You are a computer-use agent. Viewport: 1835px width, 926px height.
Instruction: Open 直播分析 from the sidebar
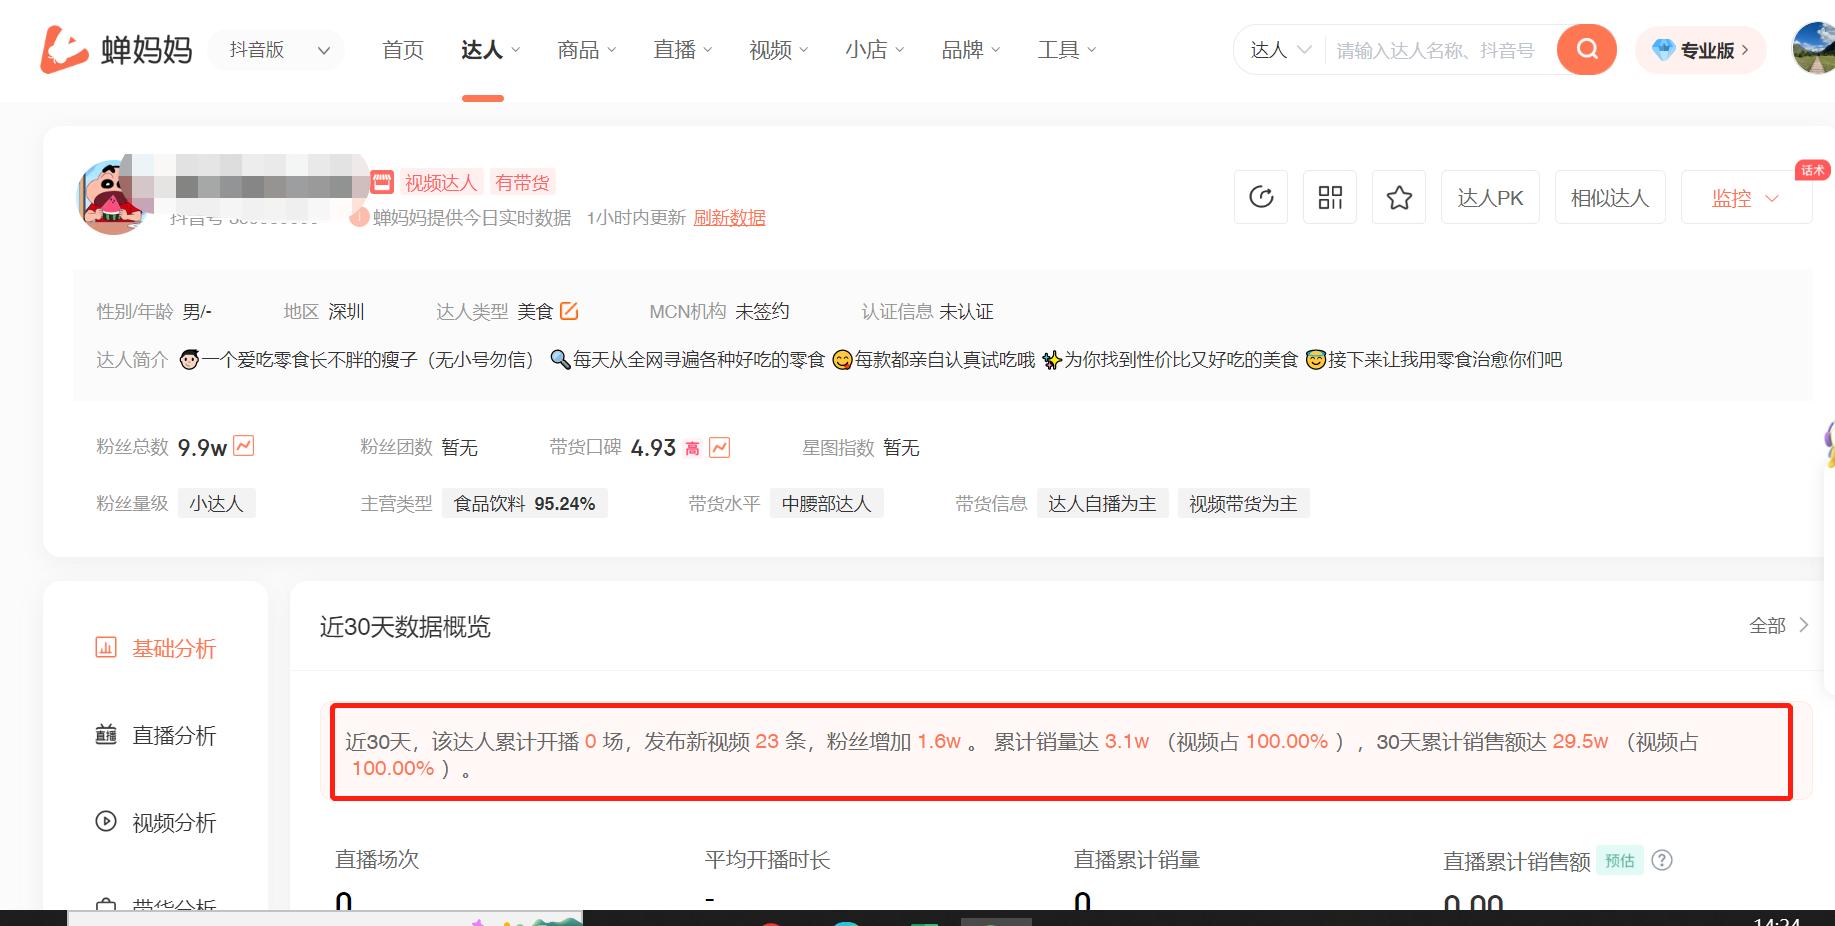[173, 736]
